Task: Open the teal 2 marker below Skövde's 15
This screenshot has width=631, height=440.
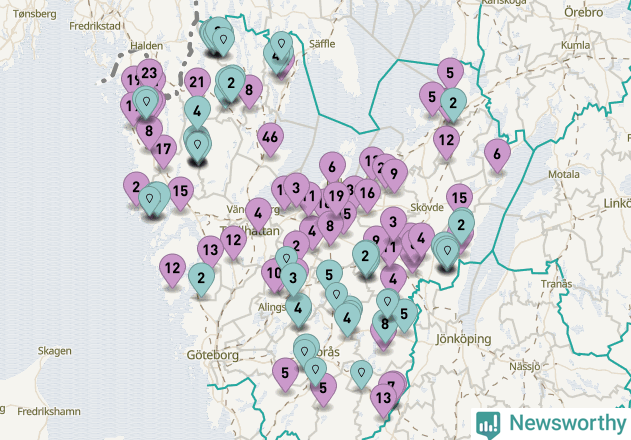Action: pyautogui.click(x=461, y=227)
